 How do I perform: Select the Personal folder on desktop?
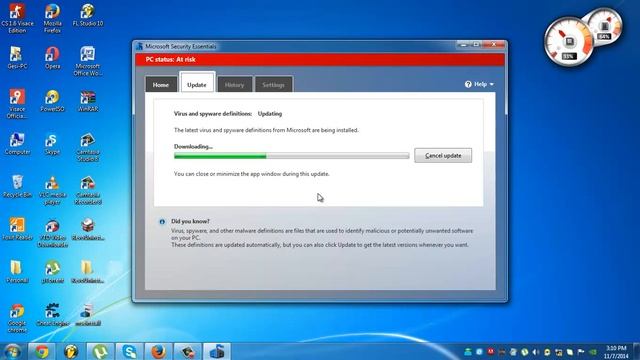tap(17, 272)
